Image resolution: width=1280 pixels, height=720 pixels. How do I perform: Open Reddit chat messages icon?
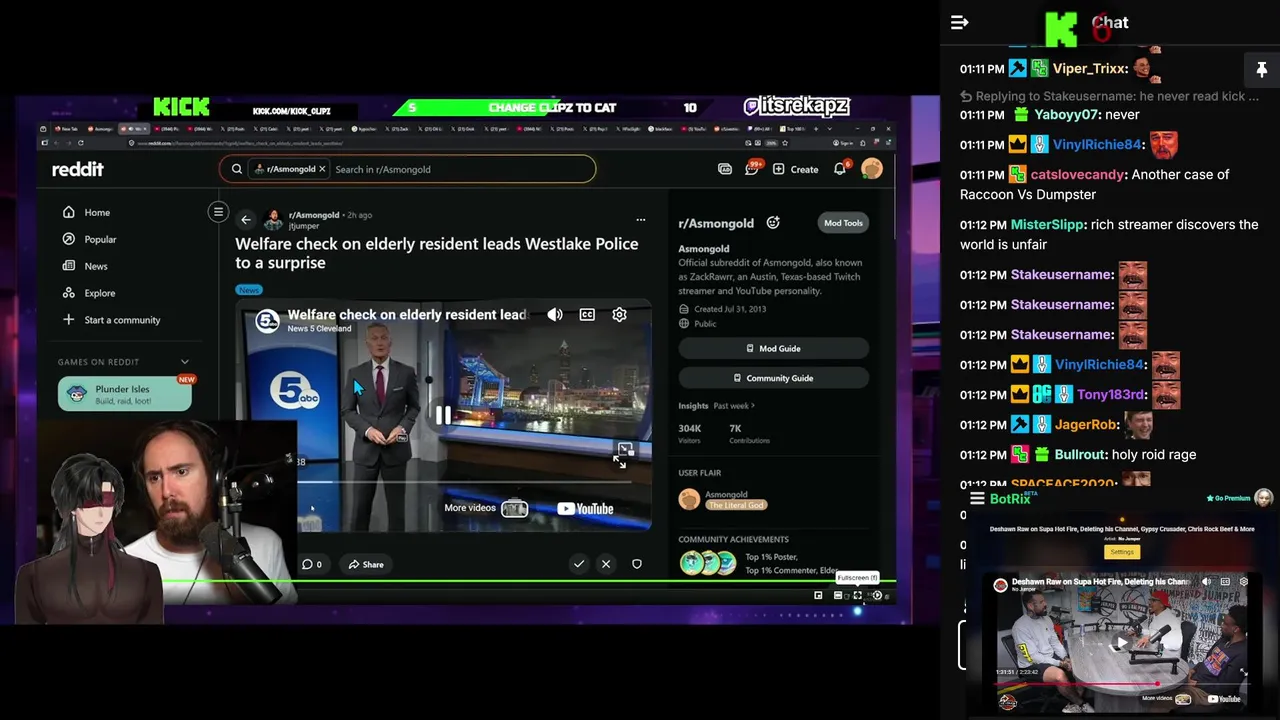pyautogui.click(x=752, y=169)
